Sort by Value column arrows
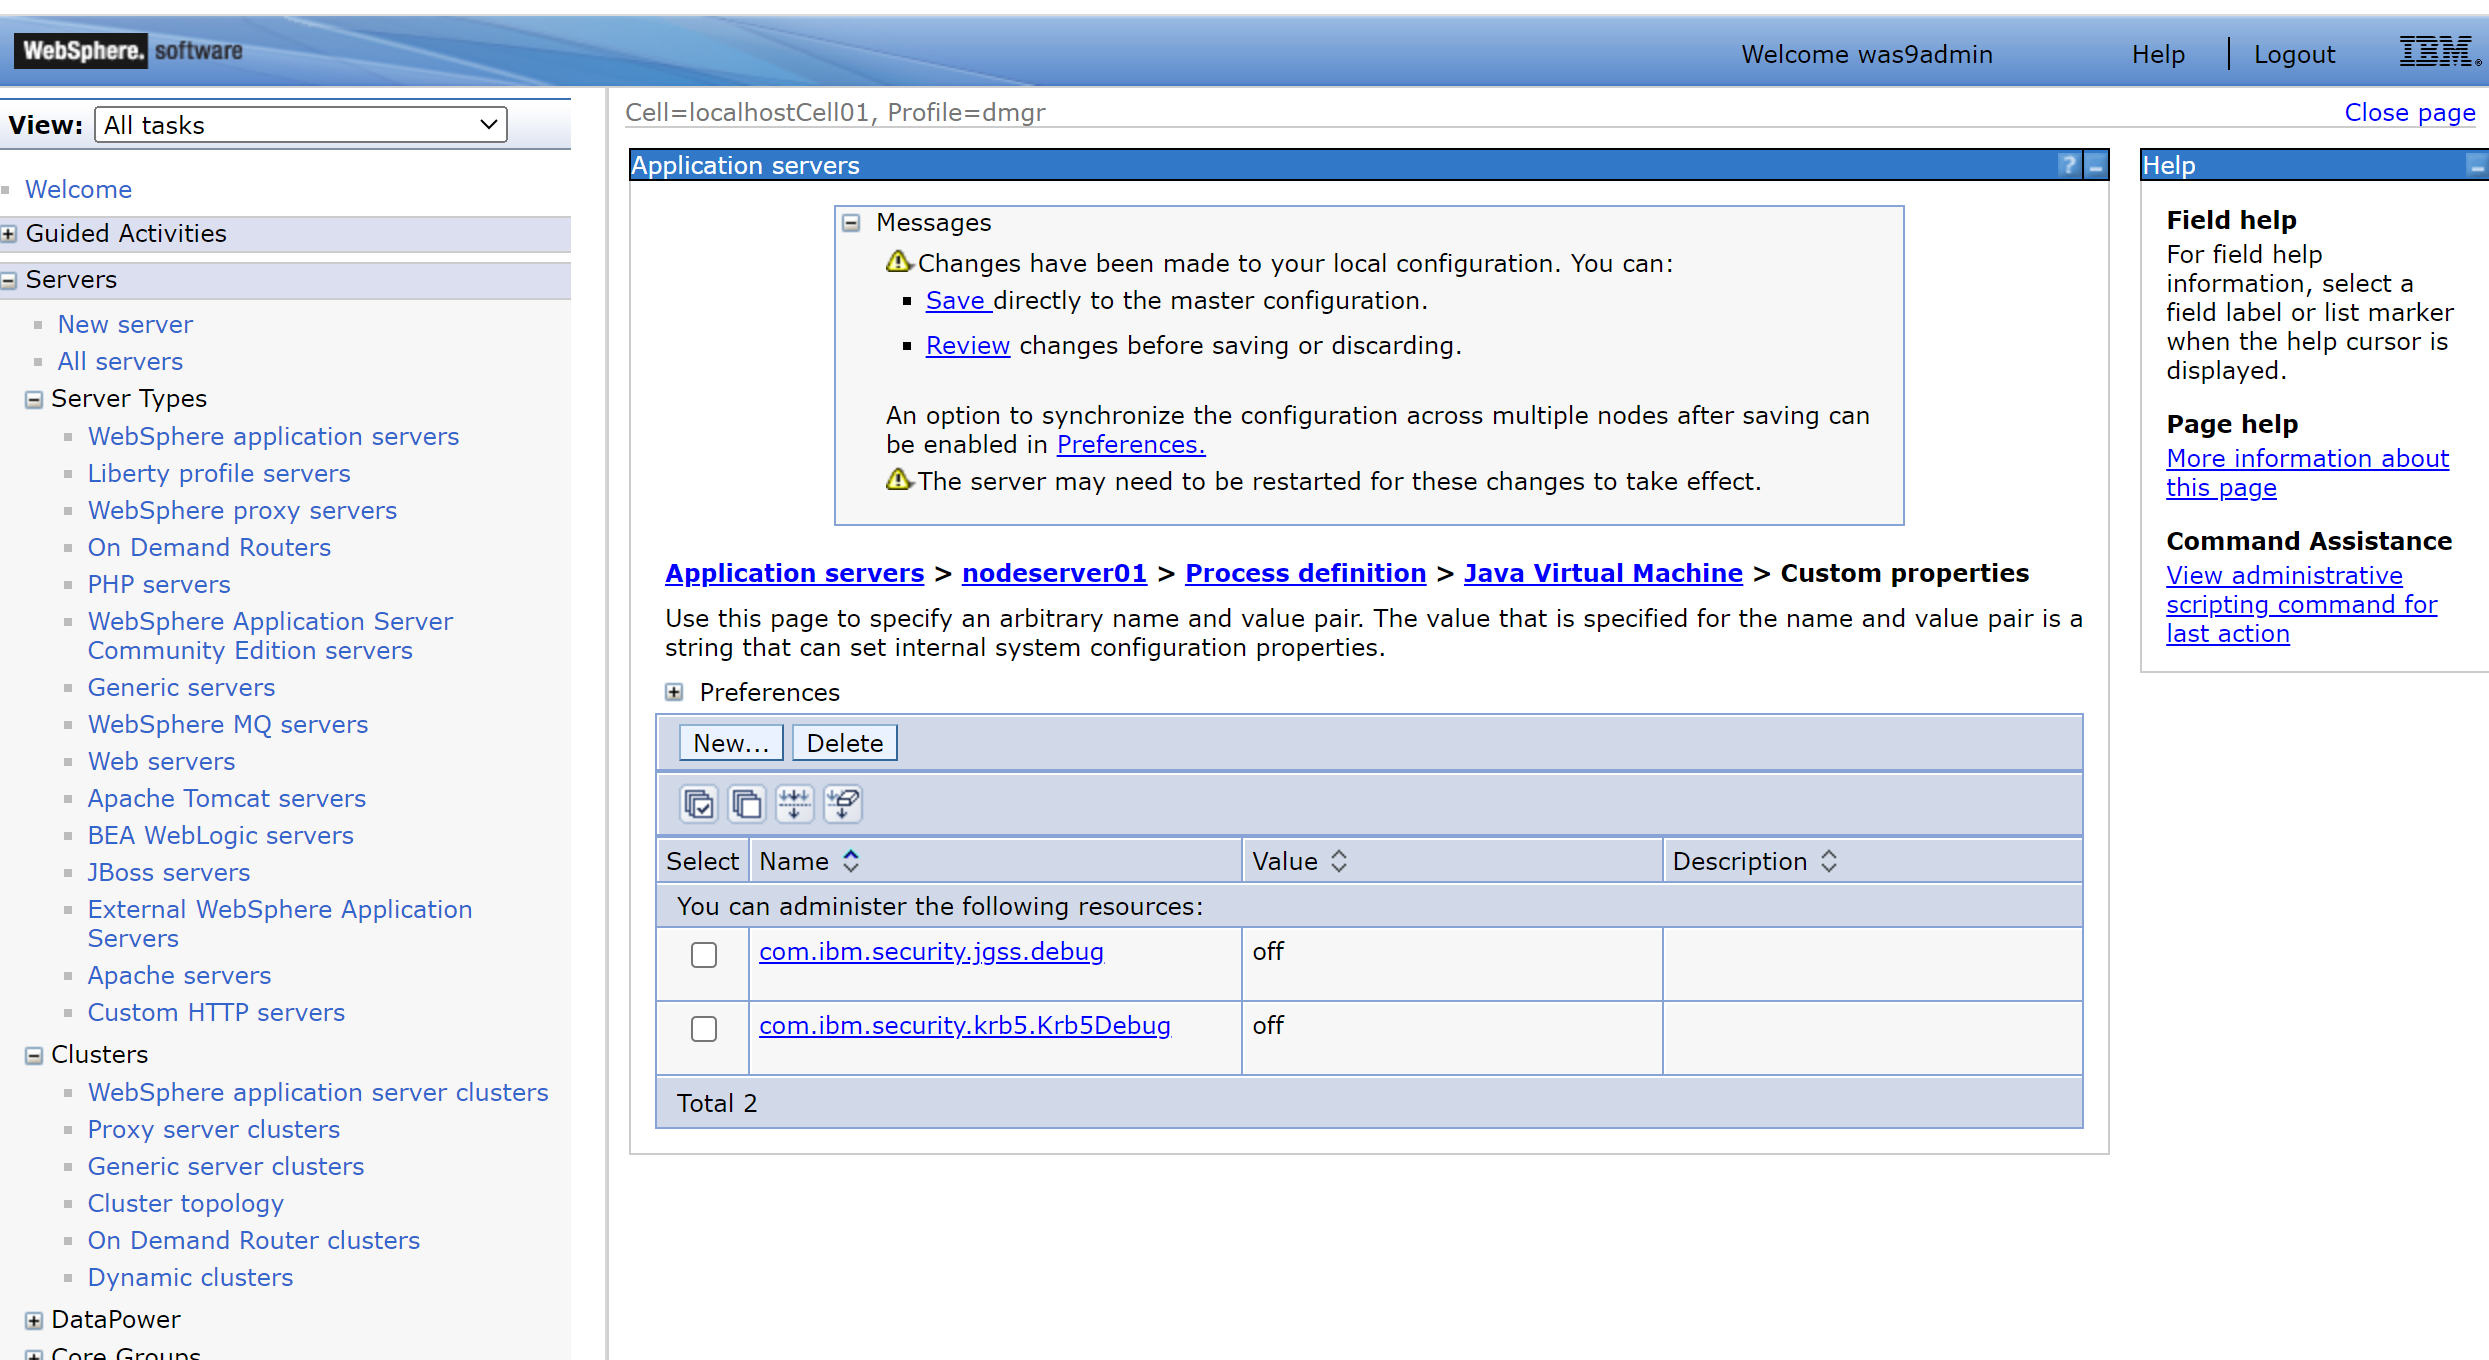2489x1360 pixels. tap(1339, 861)
